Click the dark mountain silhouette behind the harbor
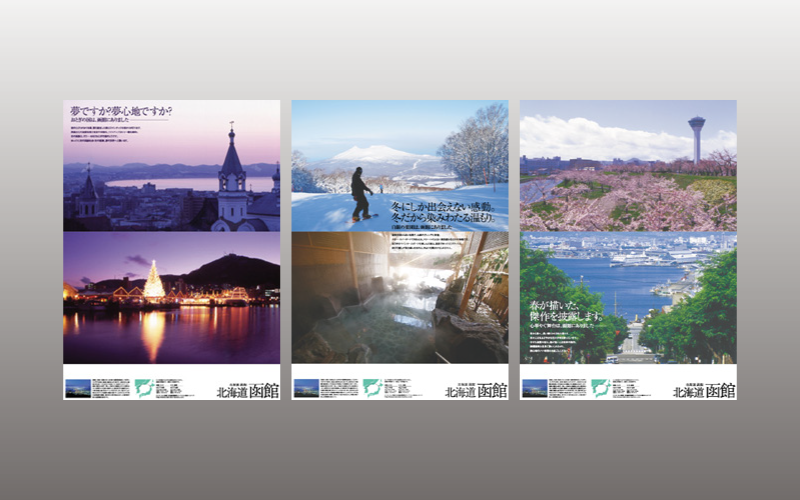The width and height of the screenshot is (800, 500). click(232, 270)
